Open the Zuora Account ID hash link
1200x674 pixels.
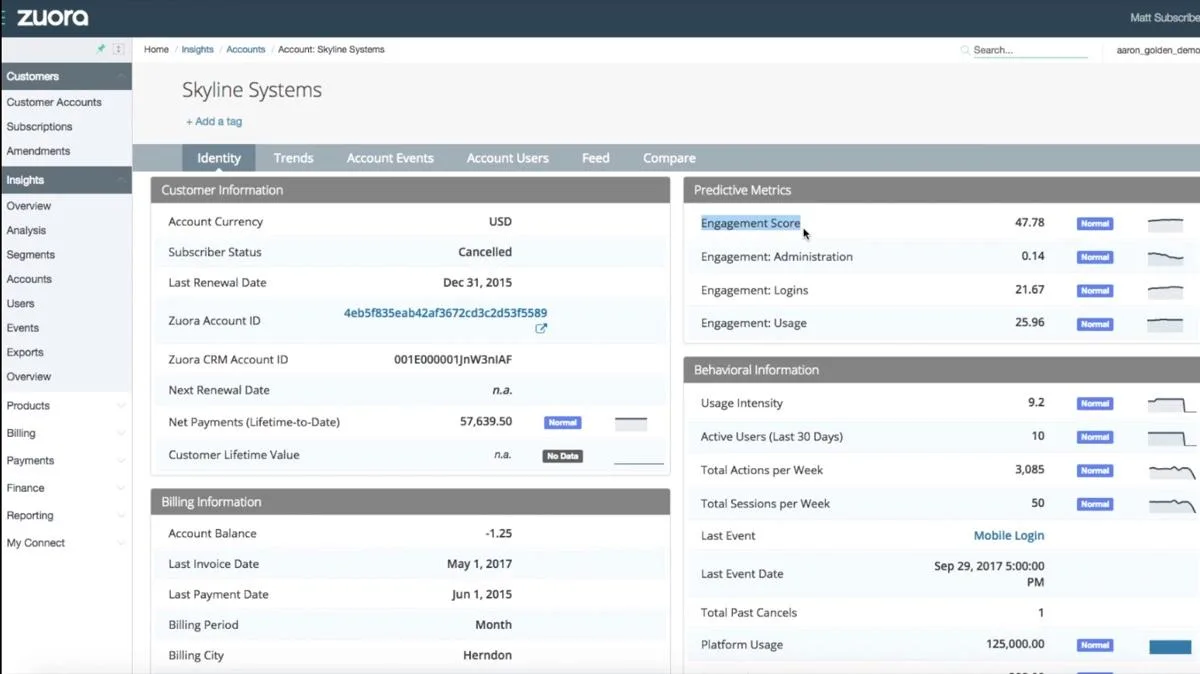coord(445,313)
